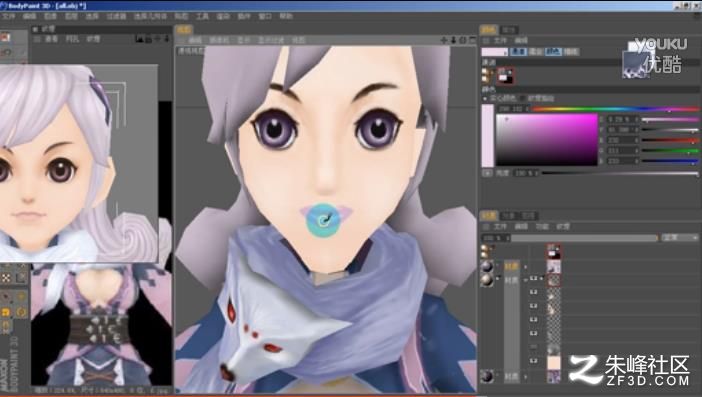
Task: Toggle the grey button right of 颜色
Action: coord(571,52)
